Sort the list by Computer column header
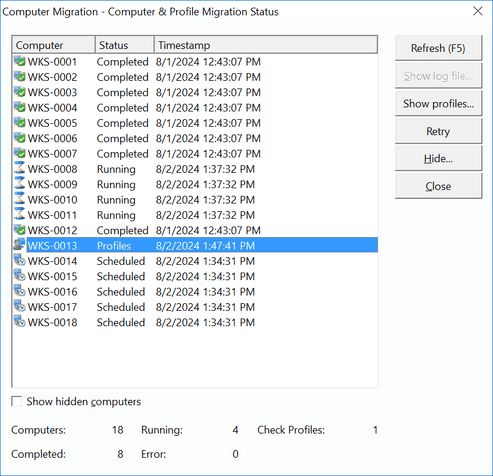Image resolution: width=493 pixels, height=476 pixels. 54,45
